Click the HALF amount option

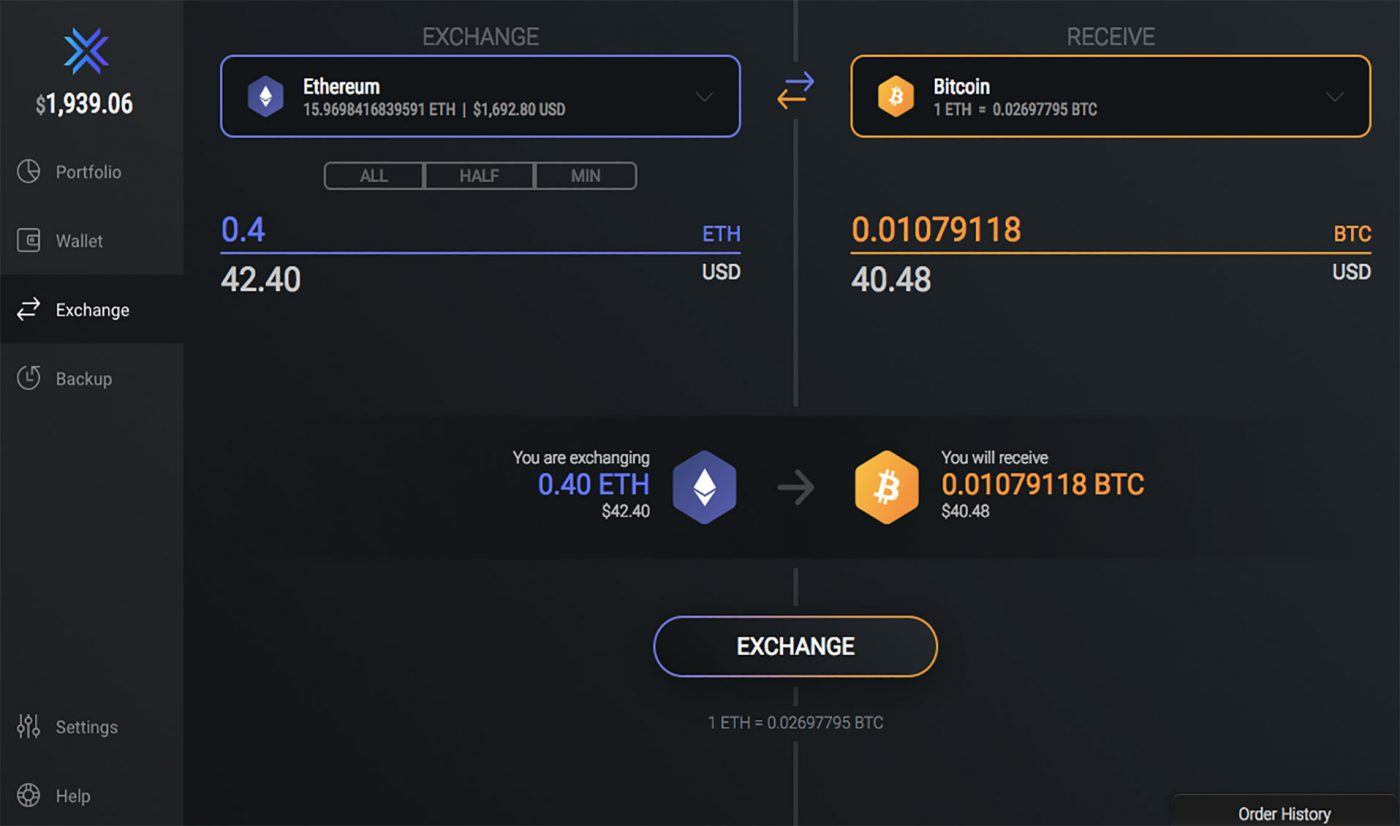[479, 175]
